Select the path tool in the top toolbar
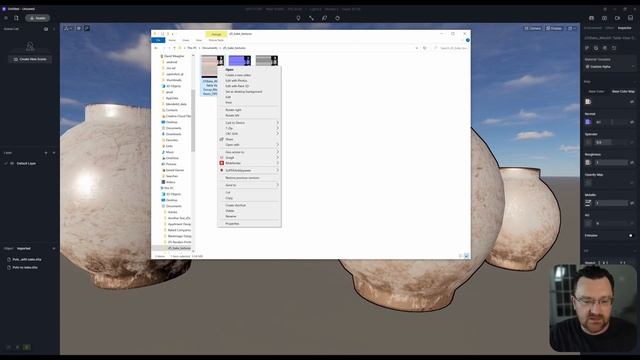 pyautogui.click(x=311, y=18)
